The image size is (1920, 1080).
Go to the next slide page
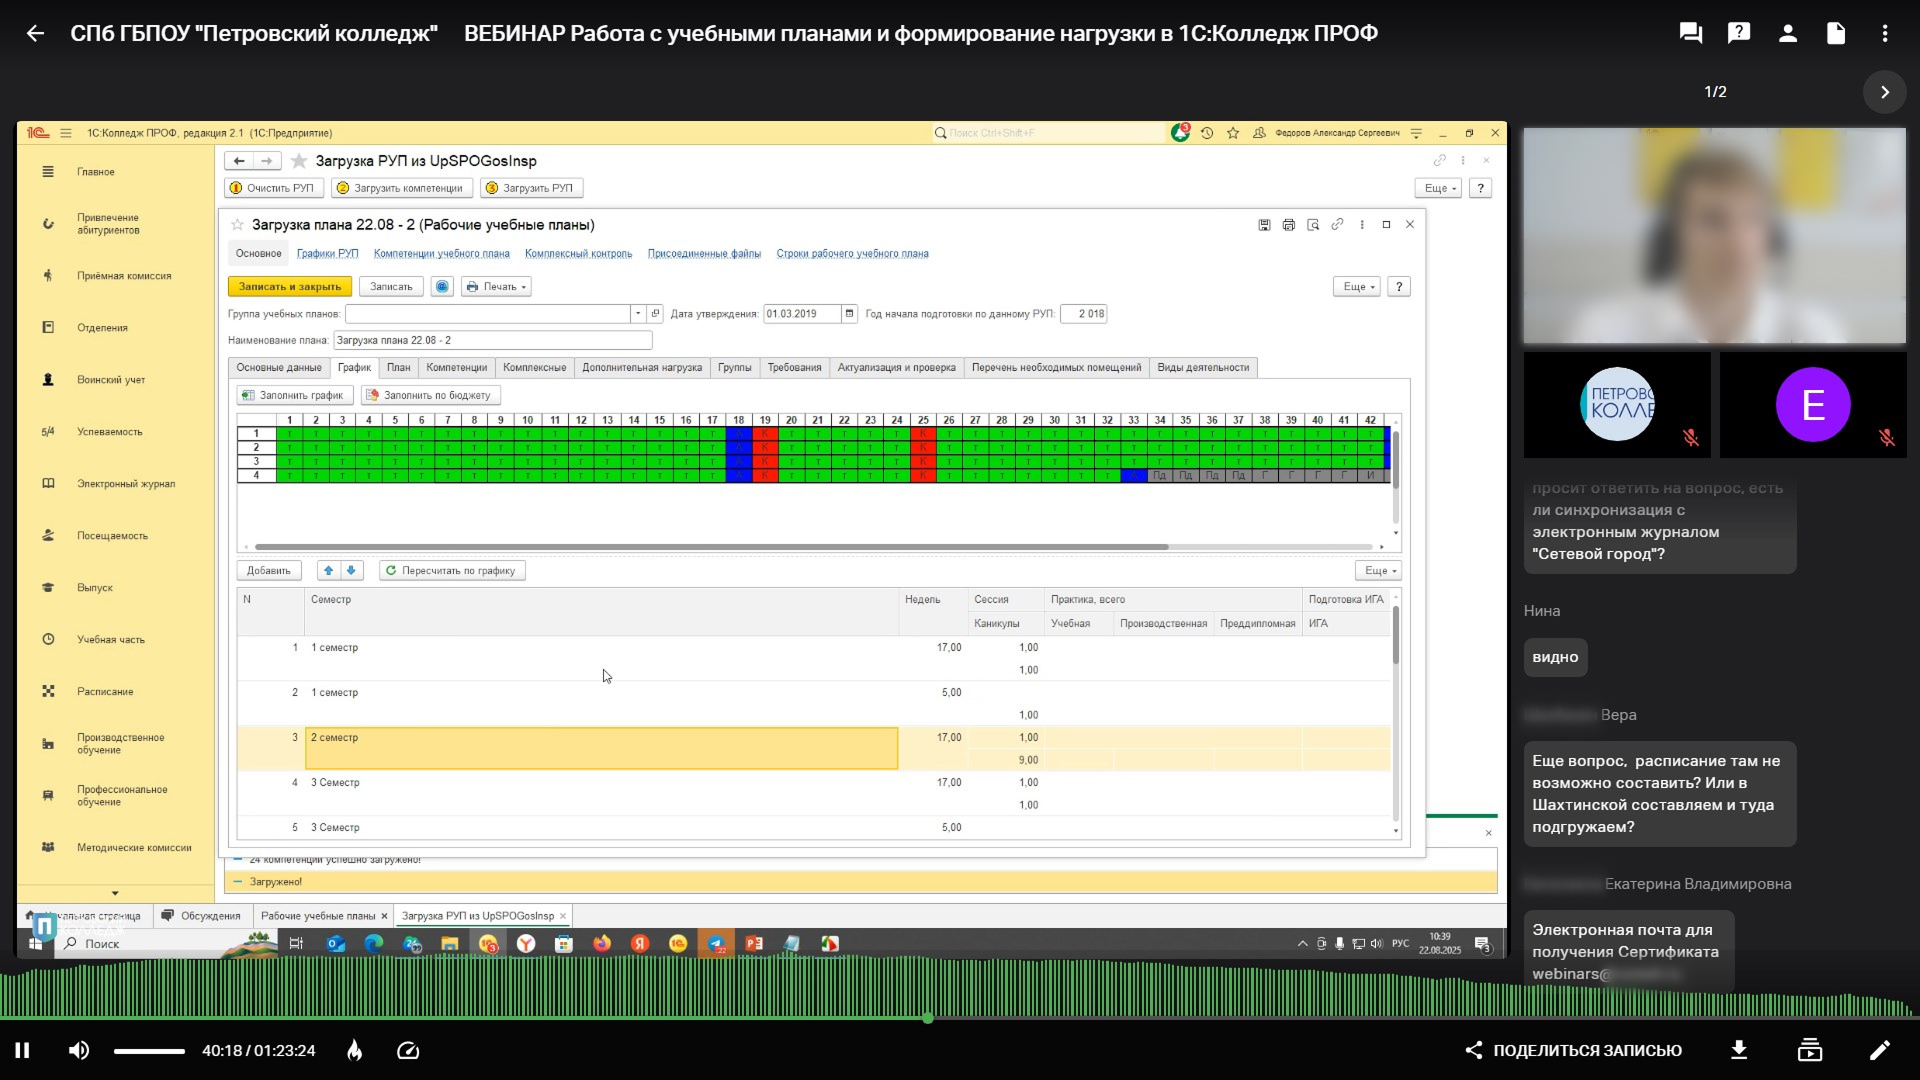(x=1885, y=92)
